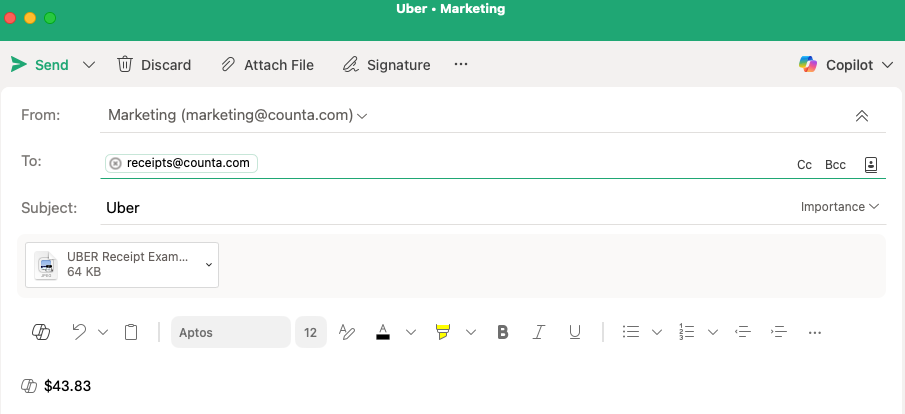Open the address book contacts icon
The width and height of the screenshot is (905, 414).
tap(870, 164)
